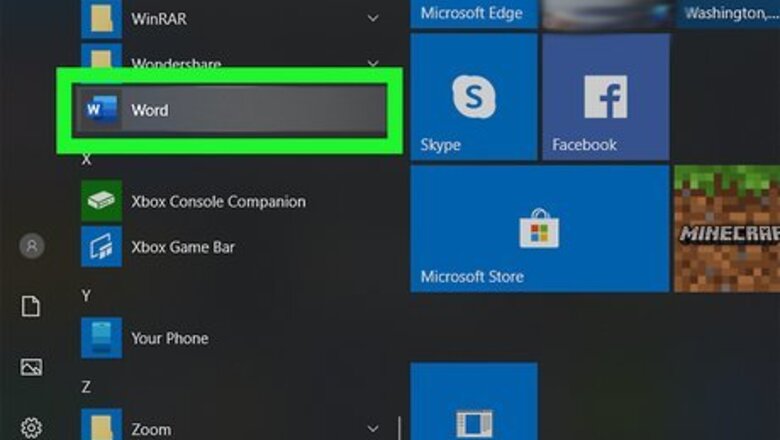Open Your Phone app
The width and height of the screenshot is (780, 440).
[231, 338]
